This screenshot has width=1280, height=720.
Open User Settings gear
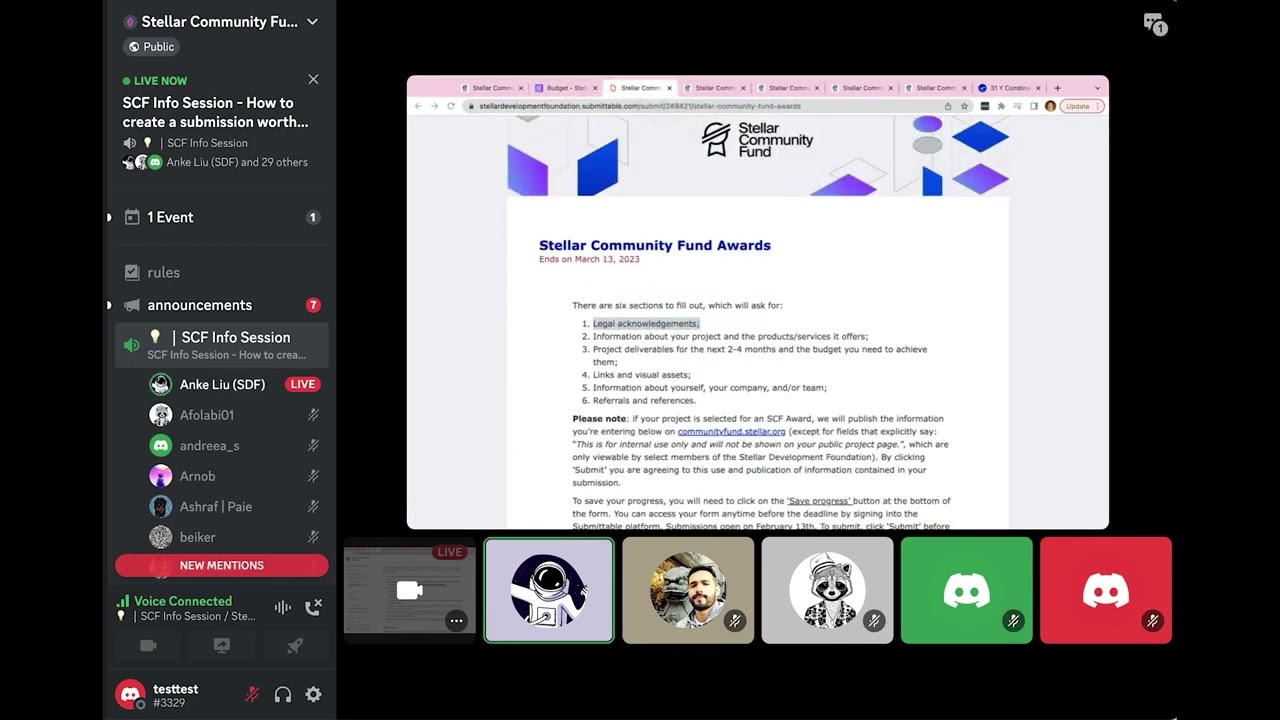313,694
